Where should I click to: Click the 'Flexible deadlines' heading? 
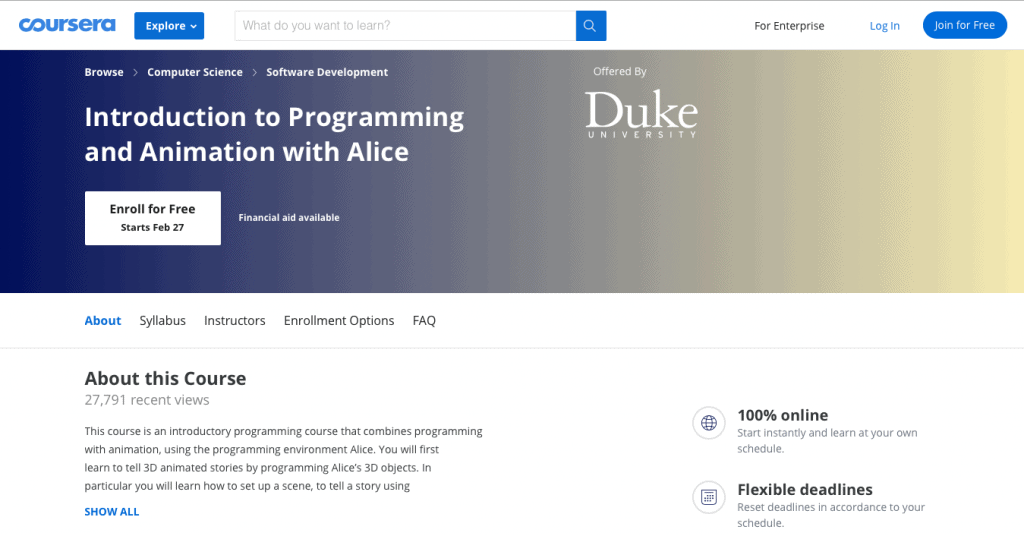[805, 490]
